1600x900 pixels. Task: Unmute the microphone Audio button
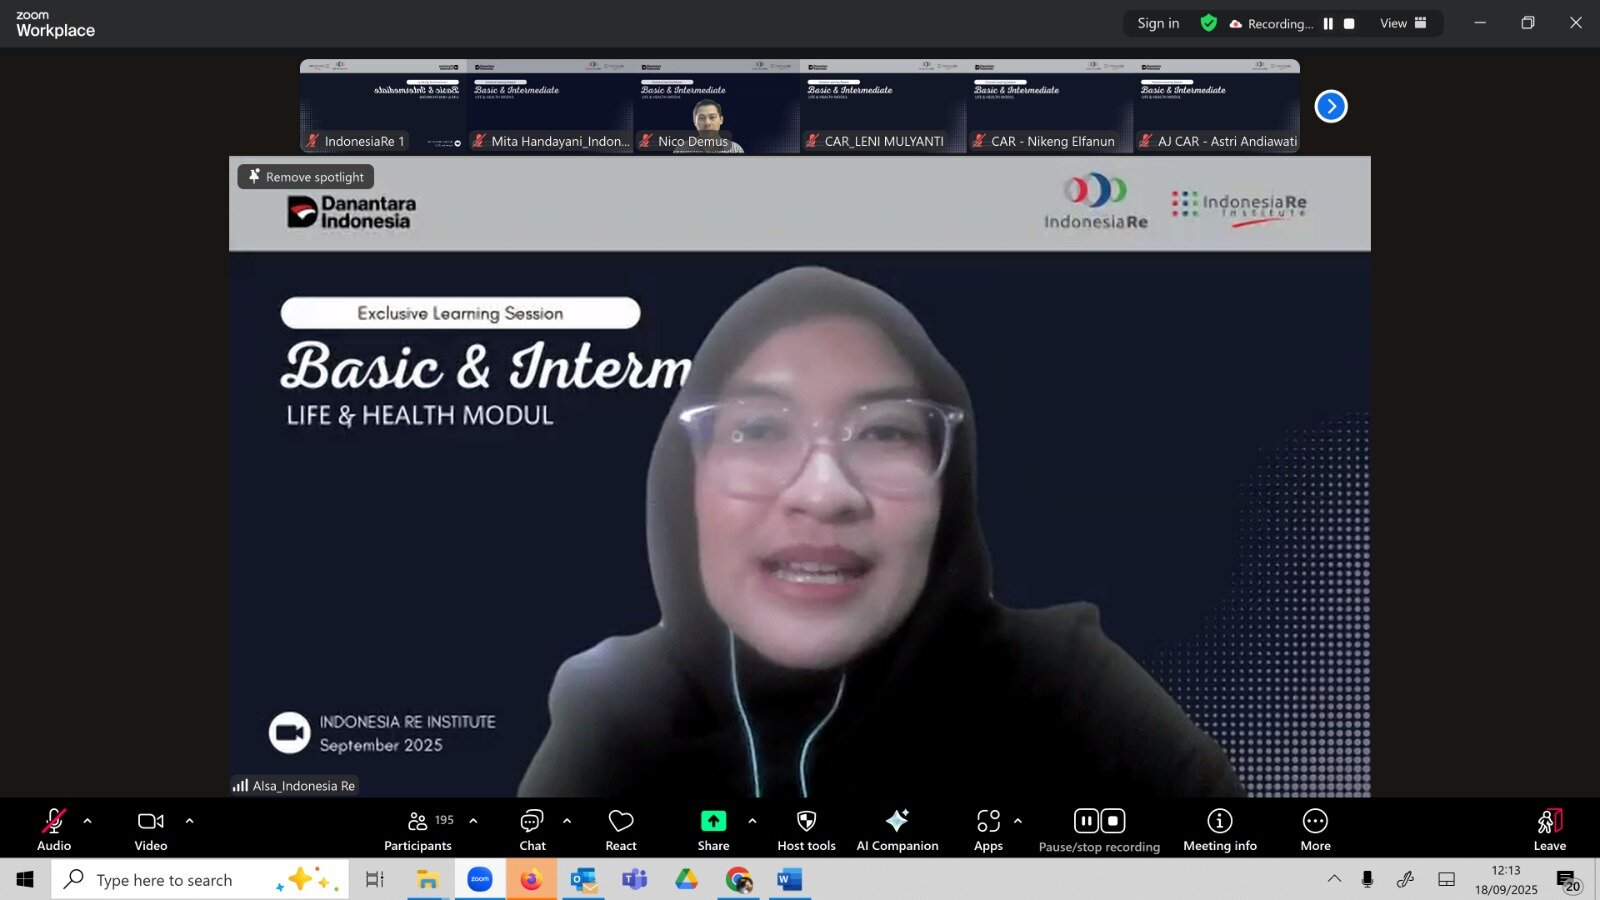54,829
